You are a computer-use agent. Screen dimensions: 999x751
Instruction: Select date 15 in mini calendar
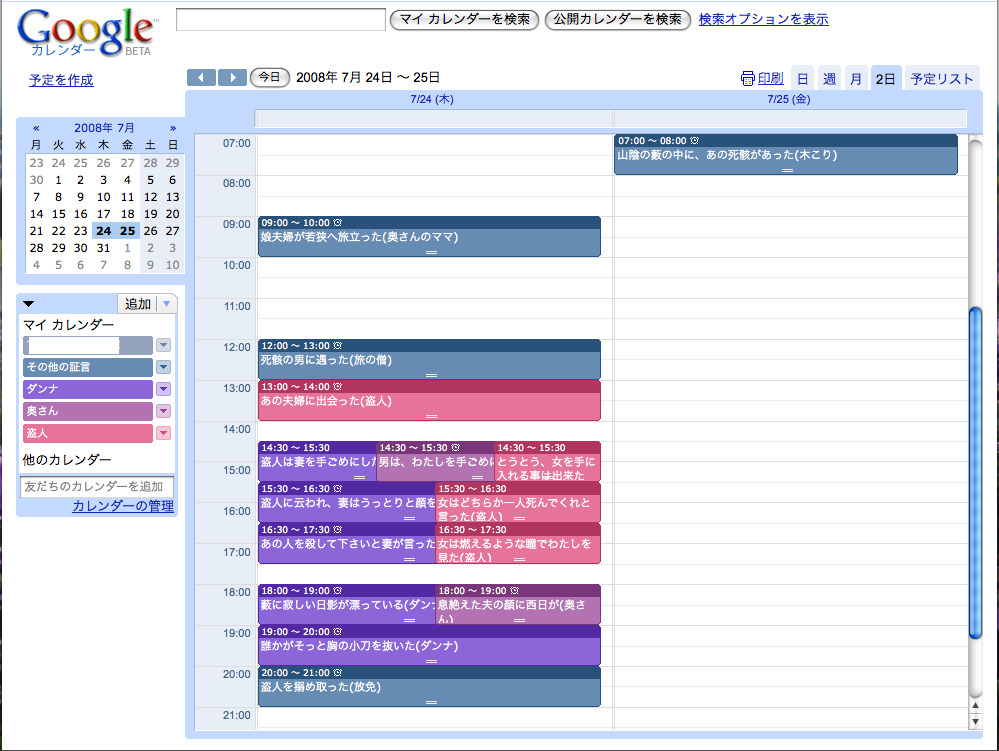[59, 214]
